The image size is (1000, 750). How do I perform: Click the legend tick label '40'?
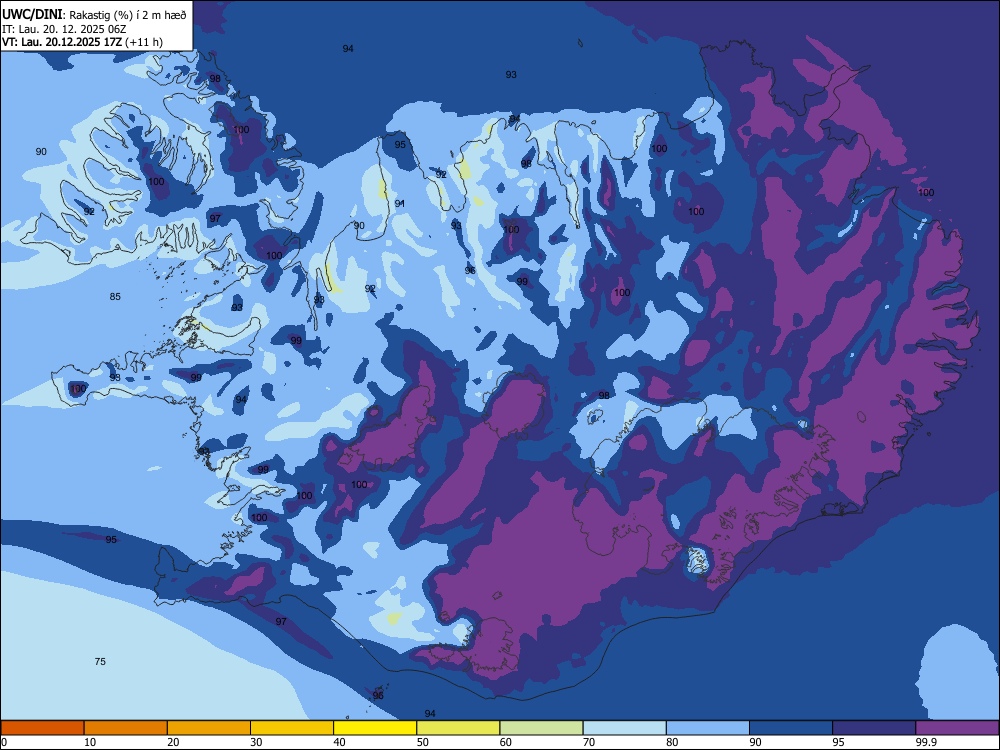coord(339,742)
